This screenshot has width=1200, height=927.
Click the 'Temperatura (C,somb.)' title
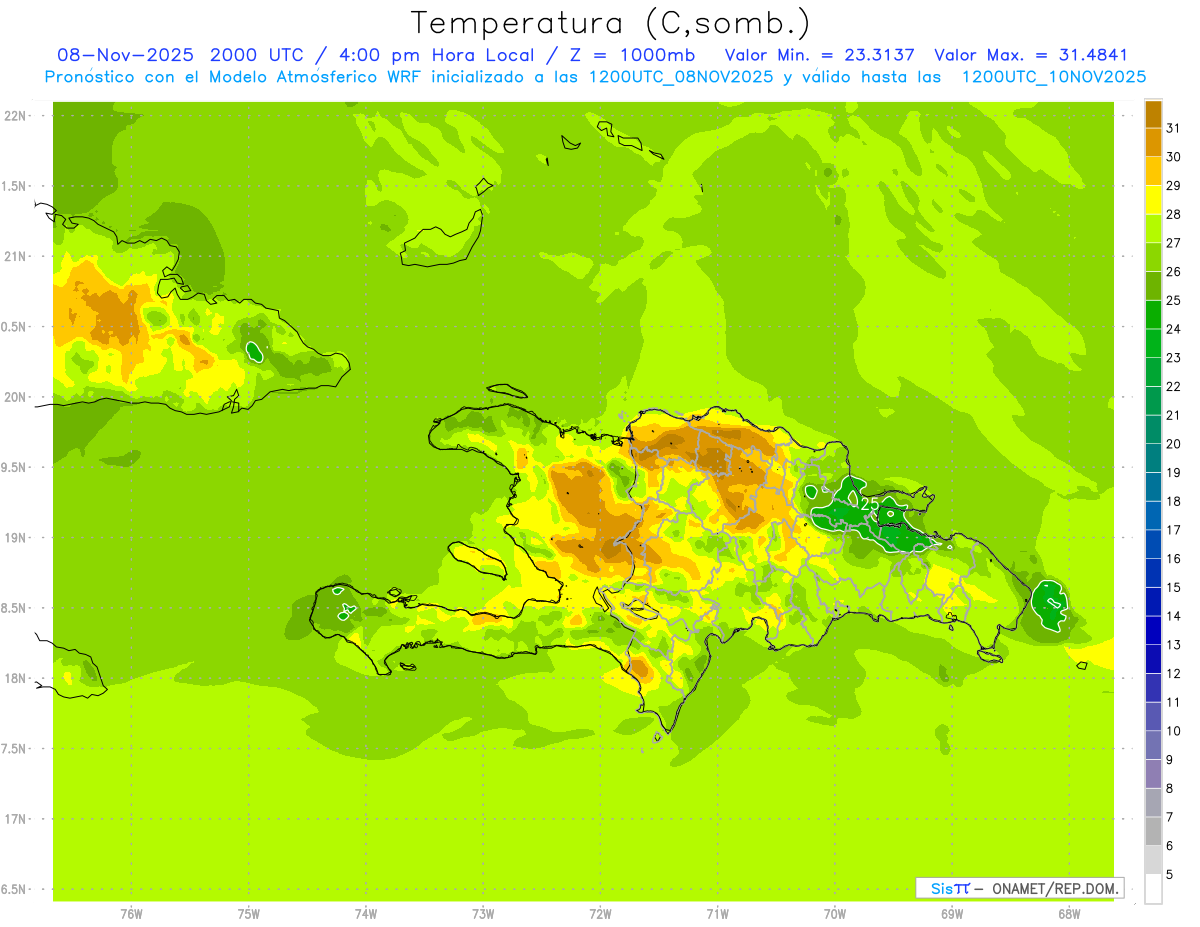click(609, 23)
